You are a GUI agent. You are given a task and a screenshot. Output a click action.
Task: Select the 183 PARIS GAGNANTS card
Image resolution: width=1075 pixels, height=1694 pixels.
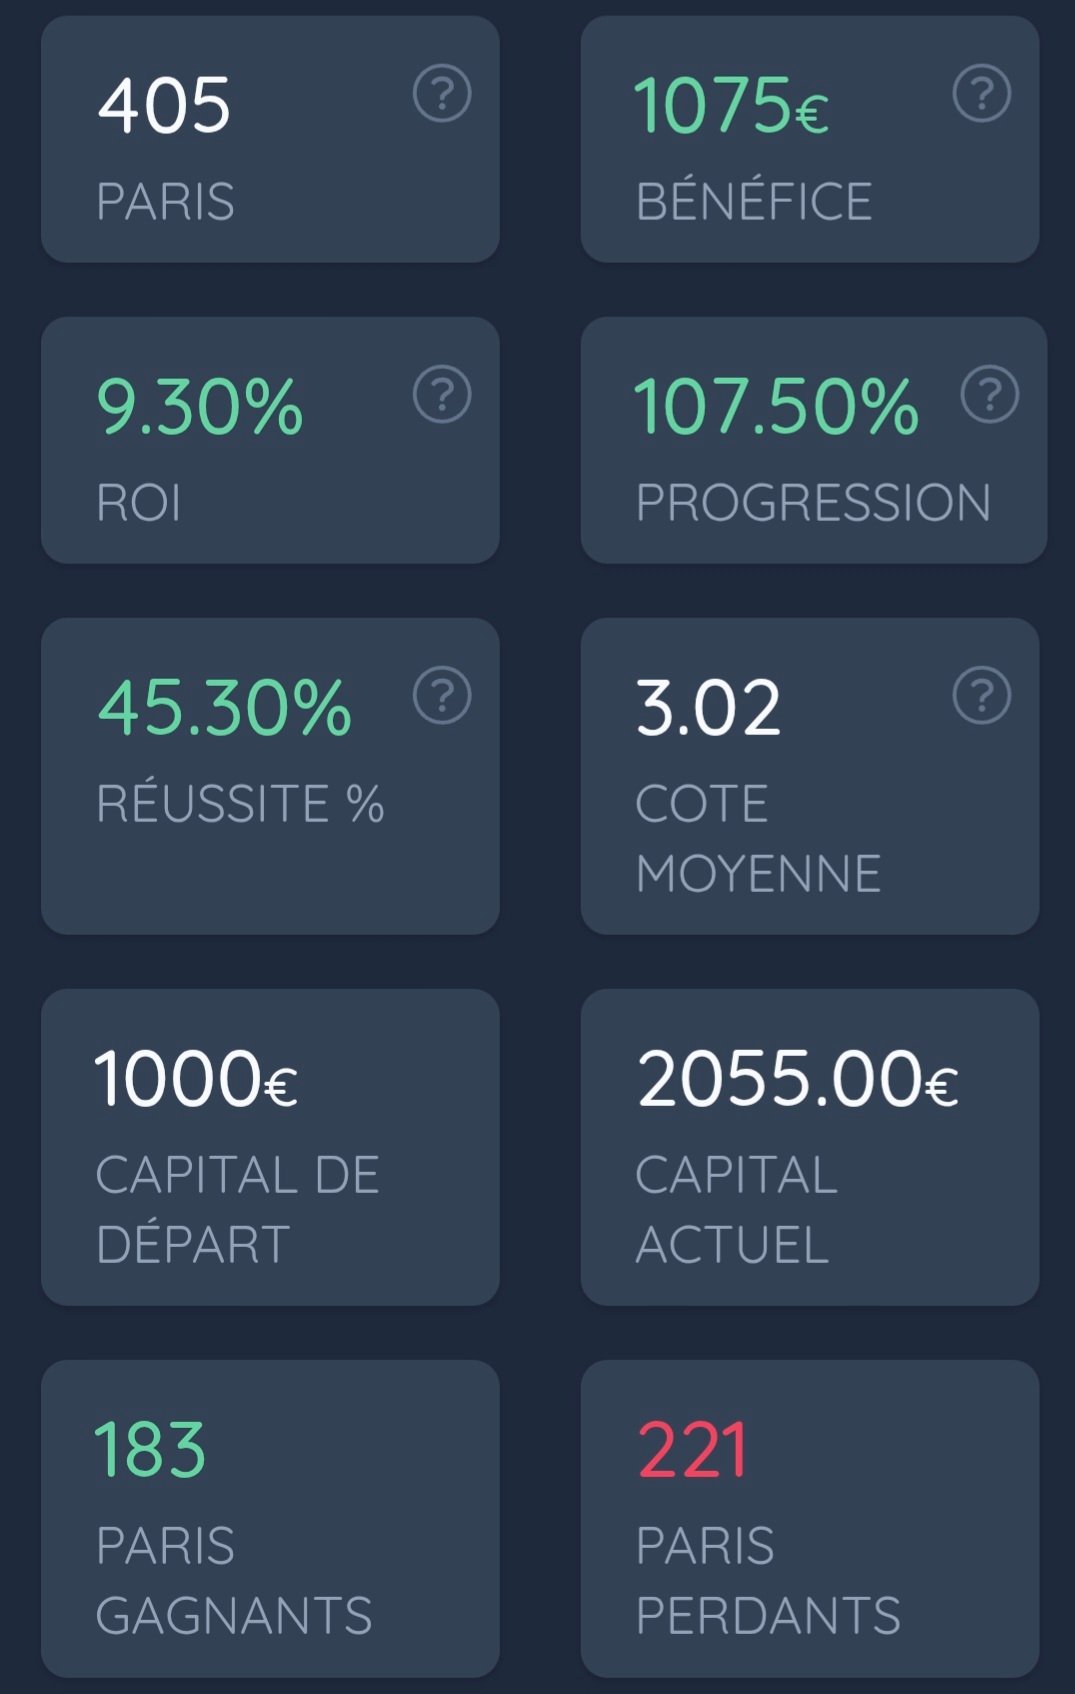click(270, 1518)
